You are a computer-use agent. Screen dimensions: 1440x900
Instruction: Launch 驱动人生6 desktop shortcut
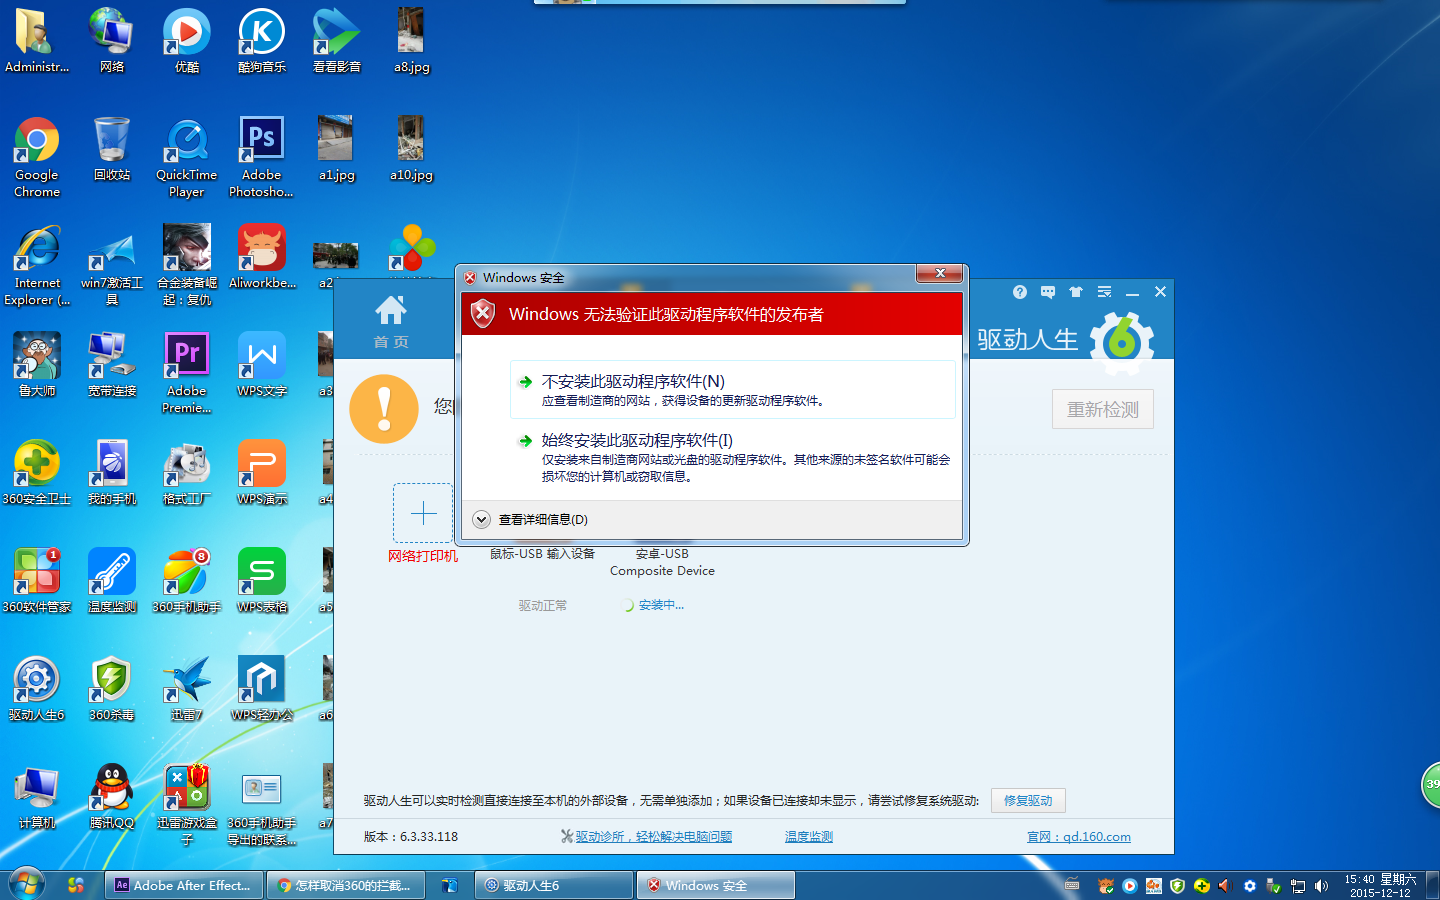point(37,689)
